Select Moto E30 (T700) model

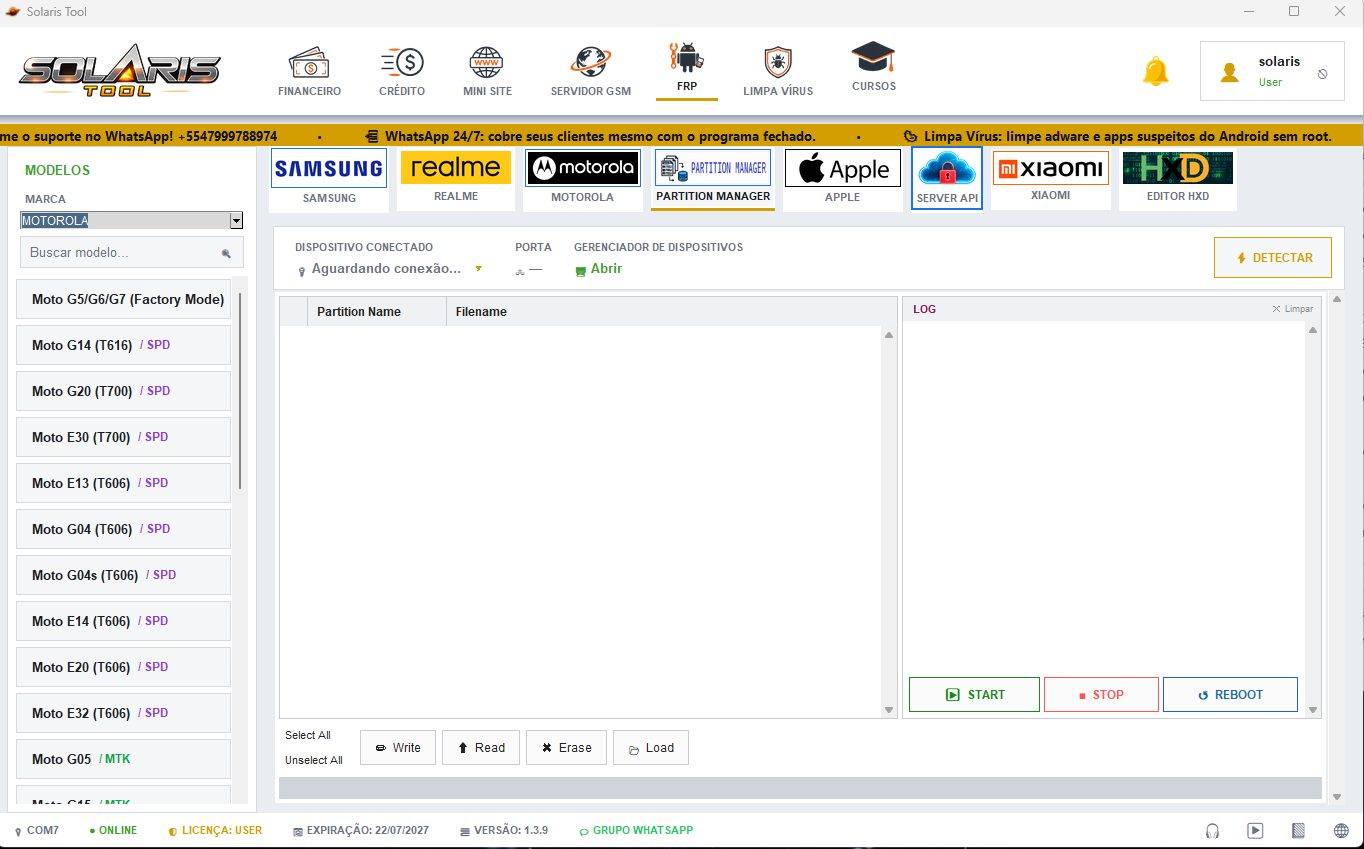124,437
